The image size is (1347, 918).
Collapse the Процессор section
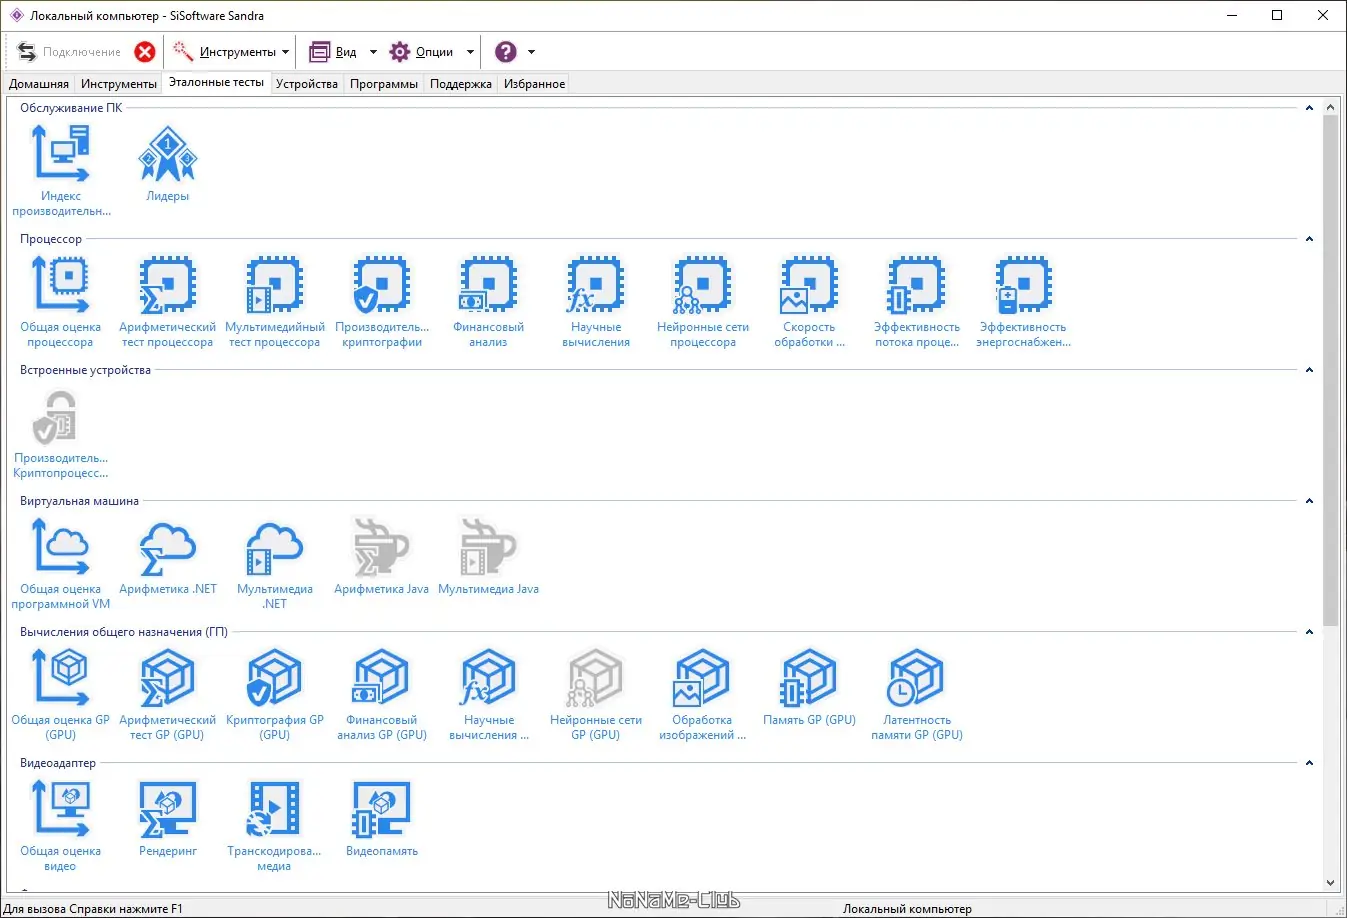pos(1309,239)
